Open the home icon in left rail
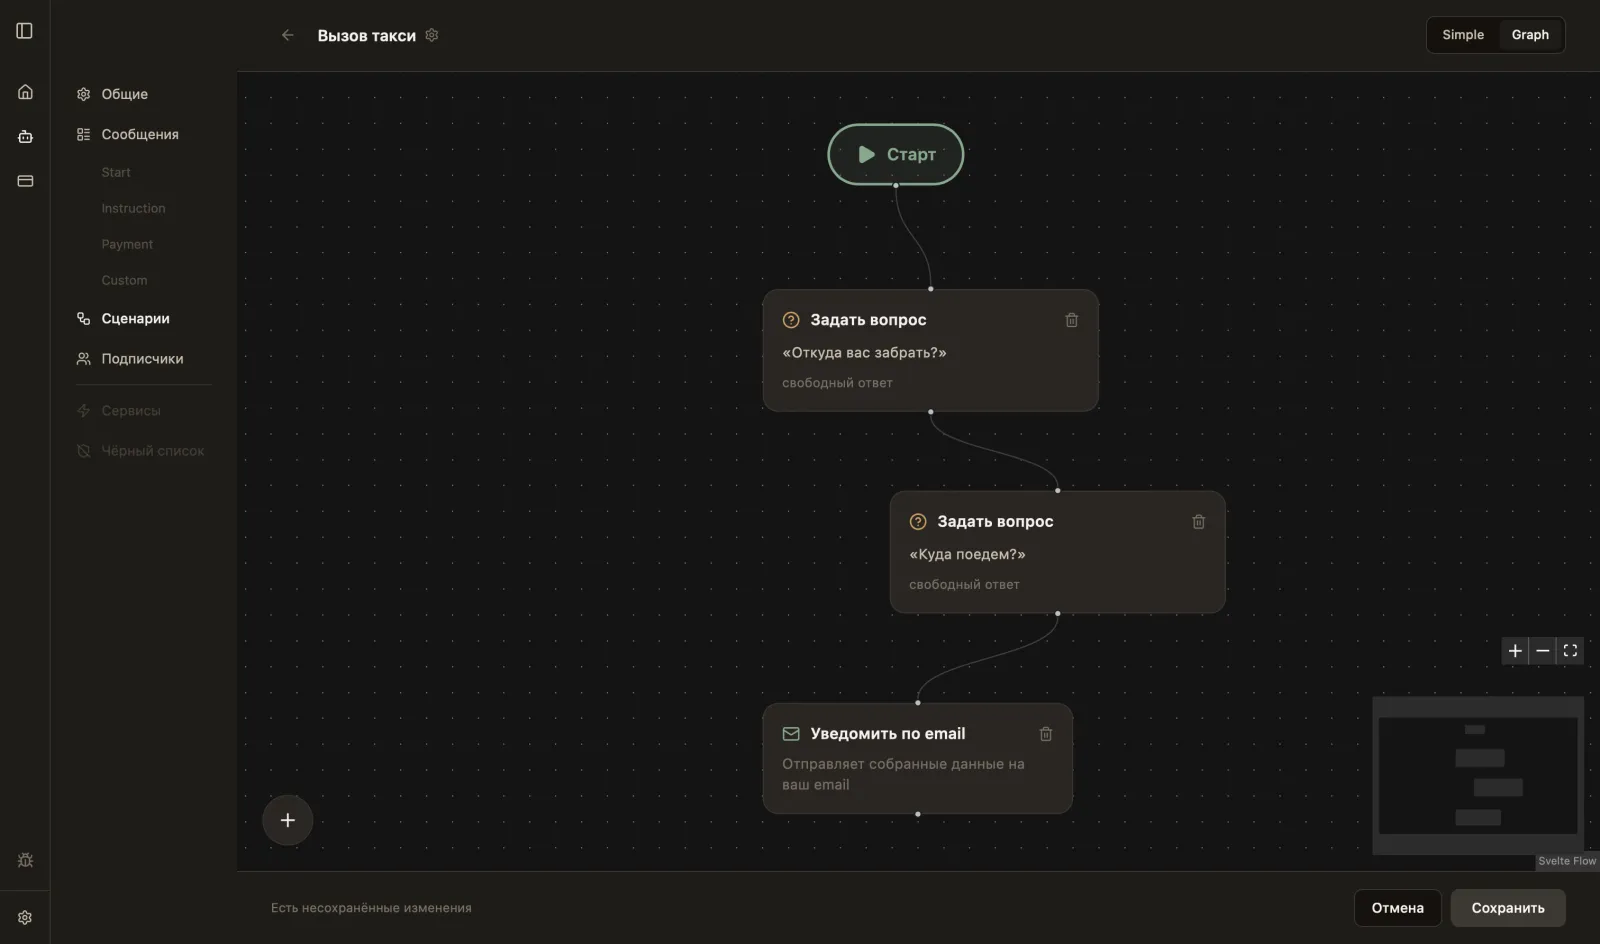Image resolution: width=1600 pixels, height=944 pixels. tap(25, 92)
